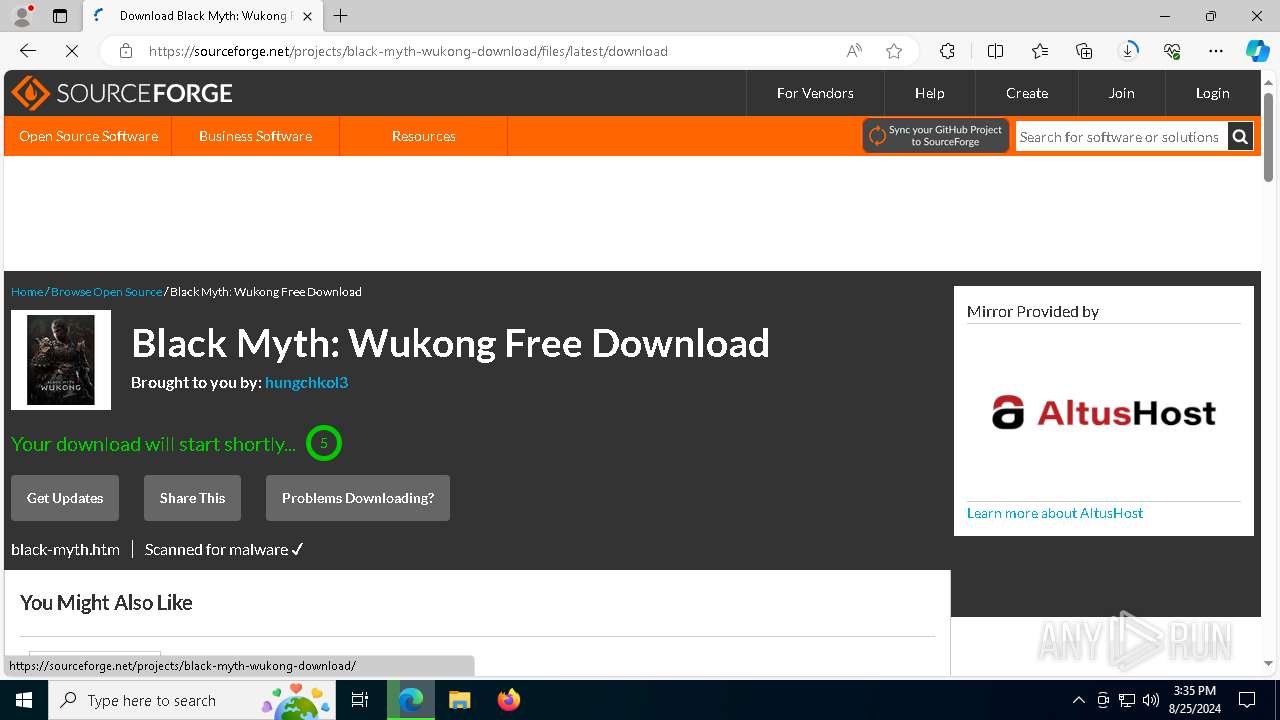Toggle Read aloud icon in address bar
1280x720 pixels.
854,51
